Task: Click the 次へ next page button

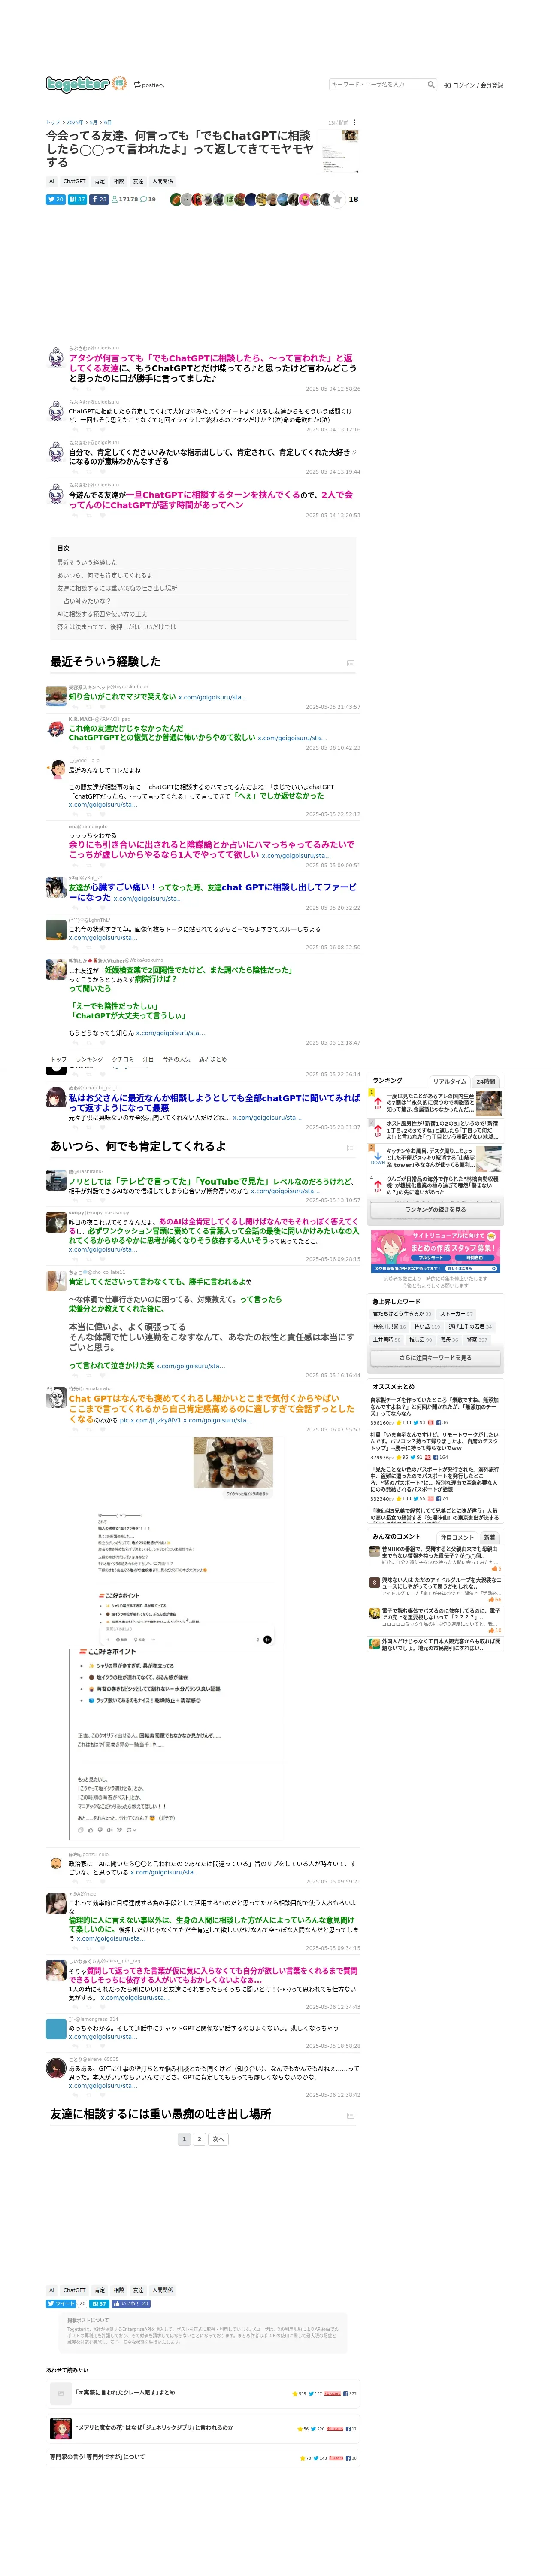Action: (218, 2139)
